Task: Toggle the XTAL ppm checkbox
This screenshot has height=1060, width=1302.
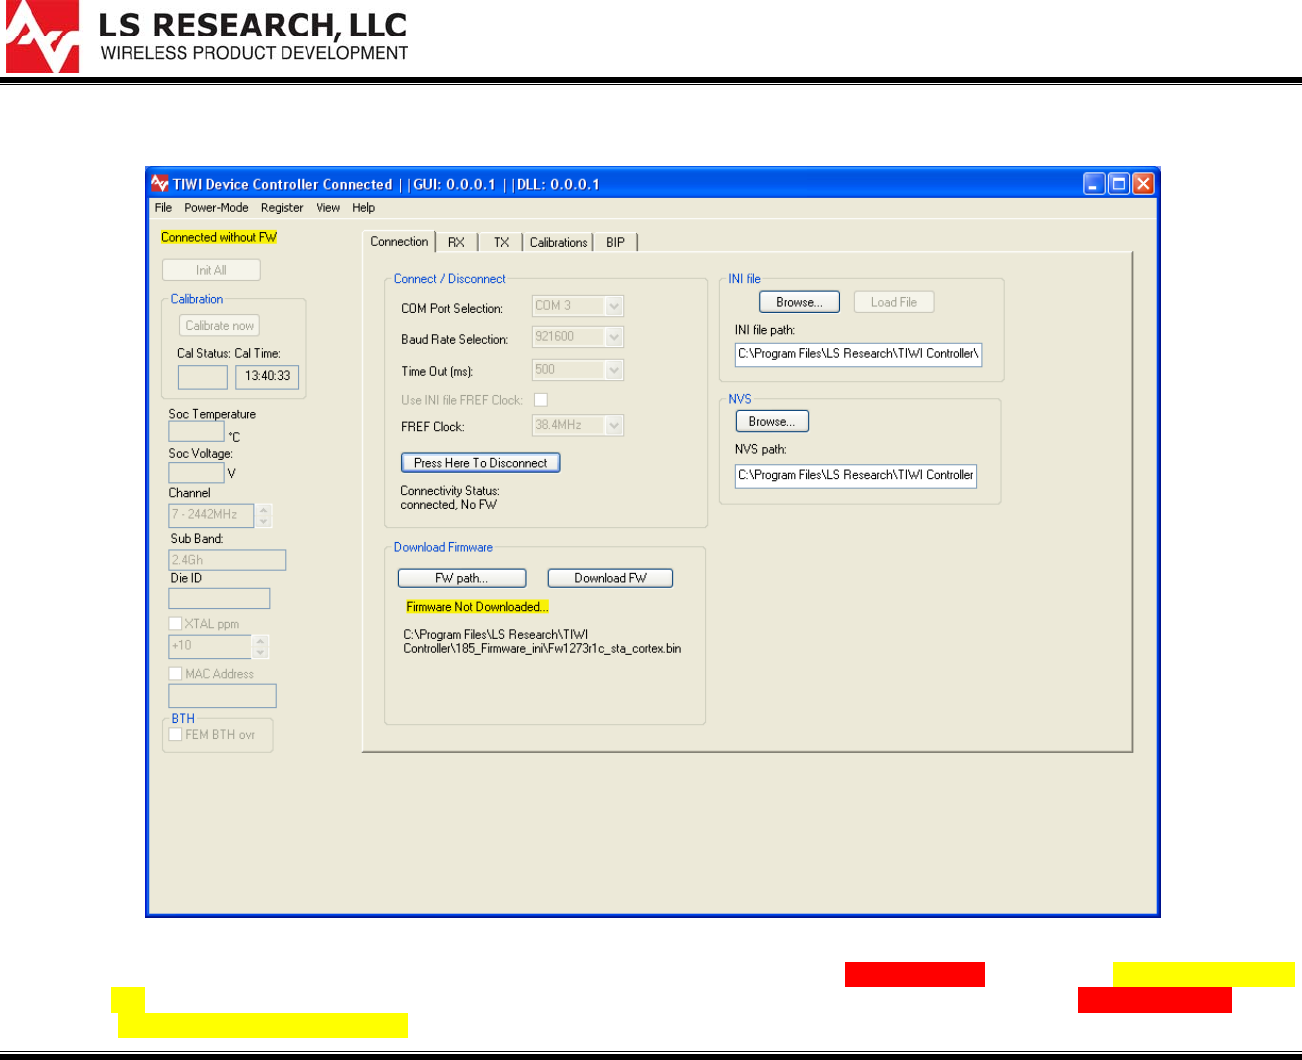Action: tap(175, 624)
